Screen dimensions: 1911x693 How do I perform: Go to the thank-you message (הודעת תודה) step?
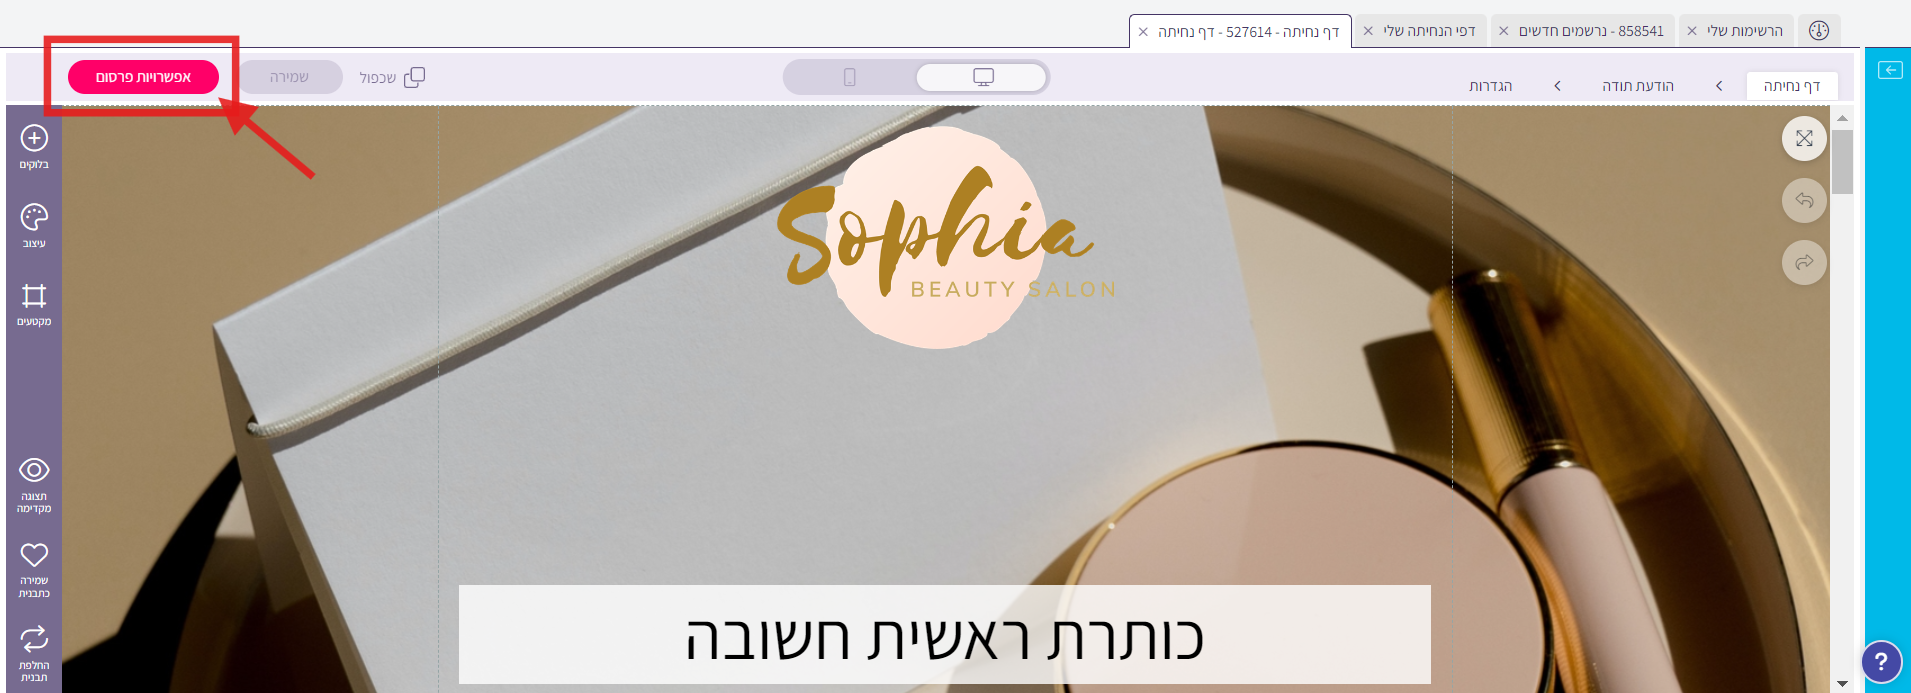point(1637,86)
